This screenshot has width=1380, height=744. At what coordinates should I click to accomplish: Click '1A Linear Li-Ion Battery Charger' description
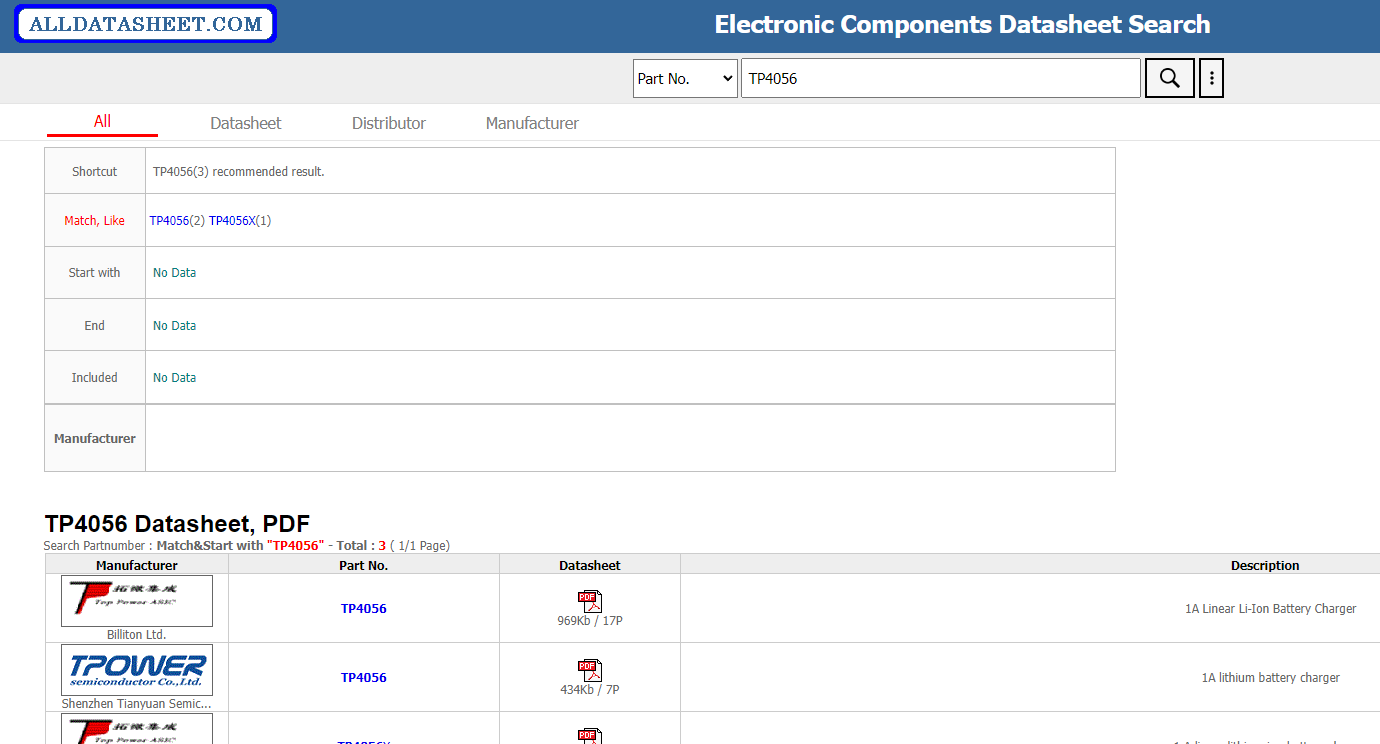click(1270, 608)
